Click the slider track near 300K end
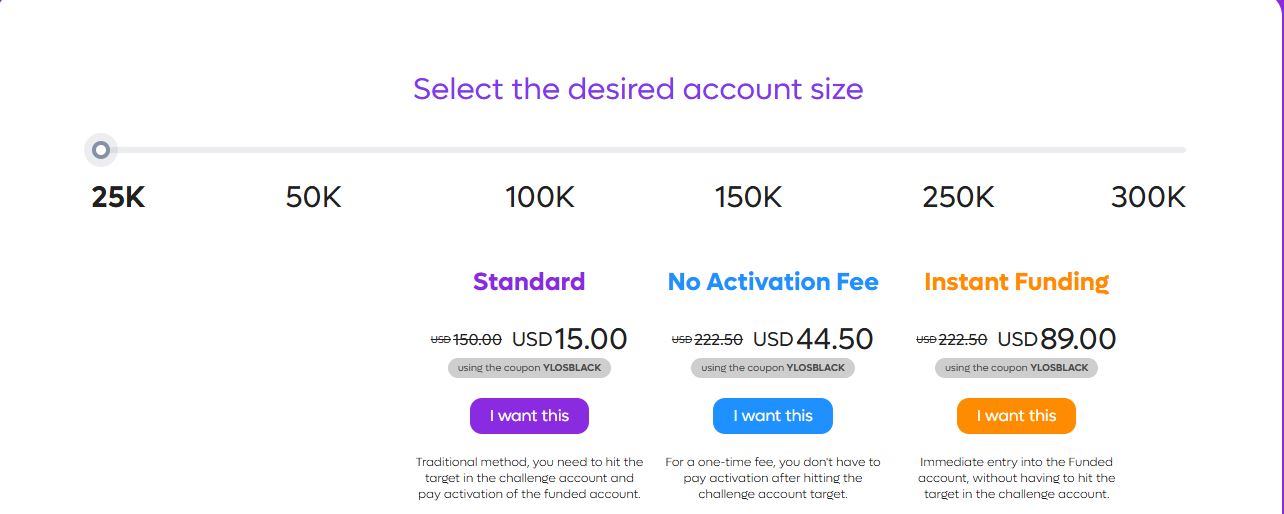Viewport: 1284px width, 514px height. point(1170,150)
